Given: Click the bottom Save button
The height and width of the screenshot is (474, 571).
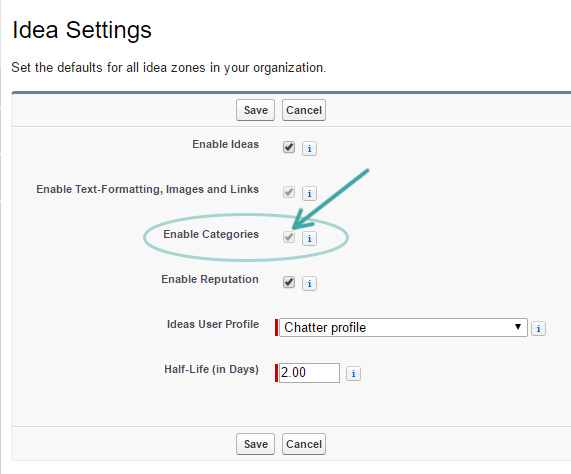Looking at the screenshot, I should [x=255, y=444].
